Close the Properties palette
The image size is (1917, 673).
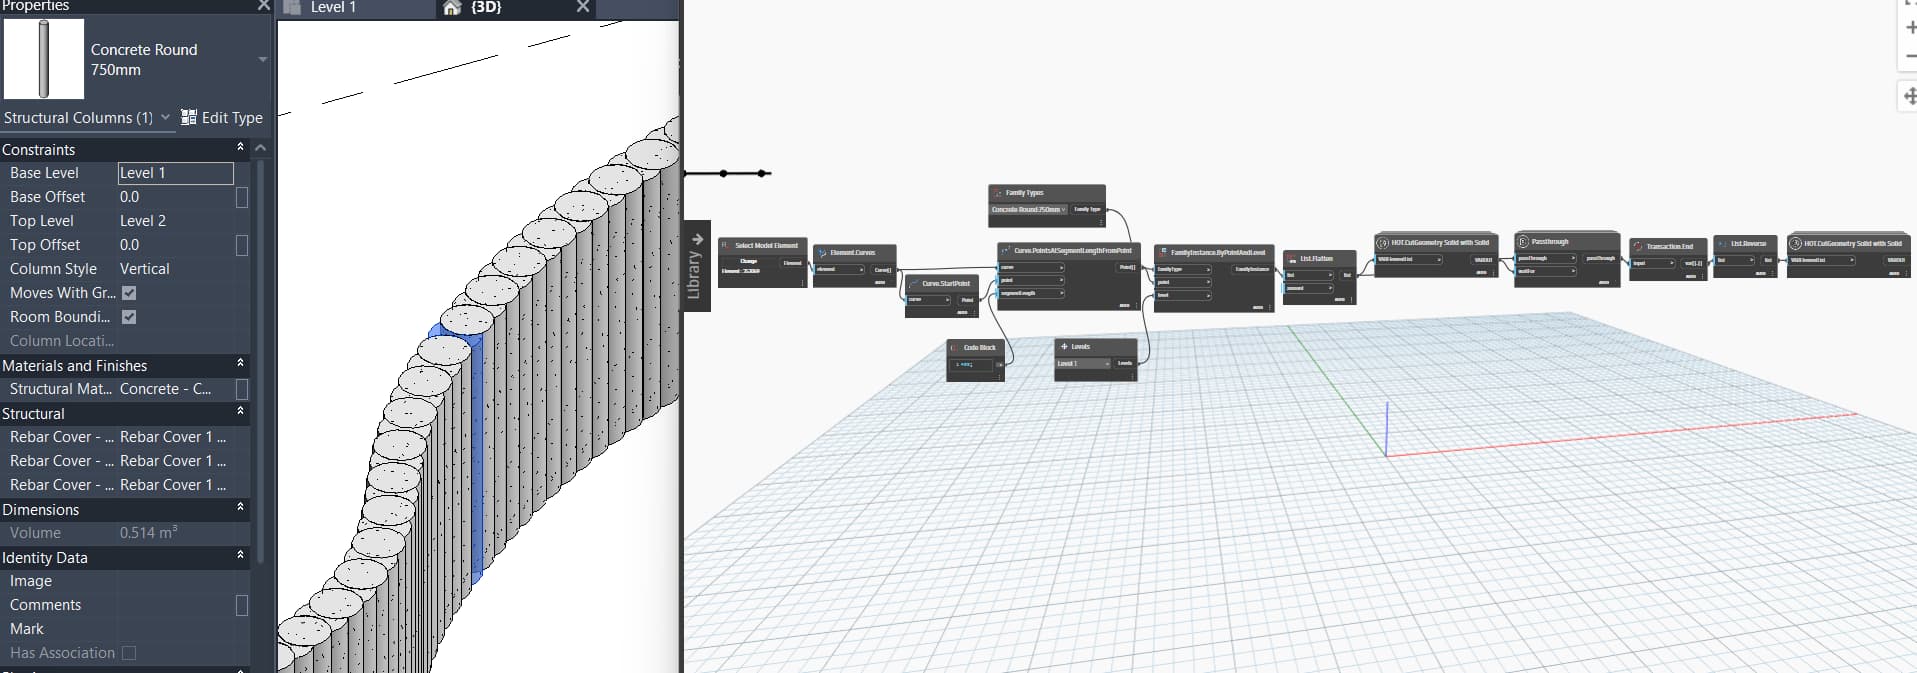coord(263,6)
